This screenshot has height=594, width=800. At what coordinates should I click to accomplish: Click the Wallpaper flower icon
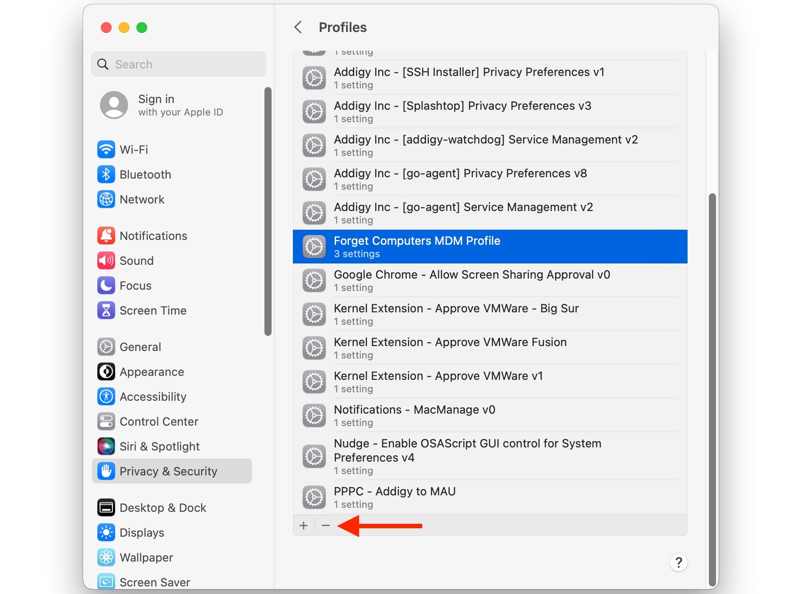(106, 557)
